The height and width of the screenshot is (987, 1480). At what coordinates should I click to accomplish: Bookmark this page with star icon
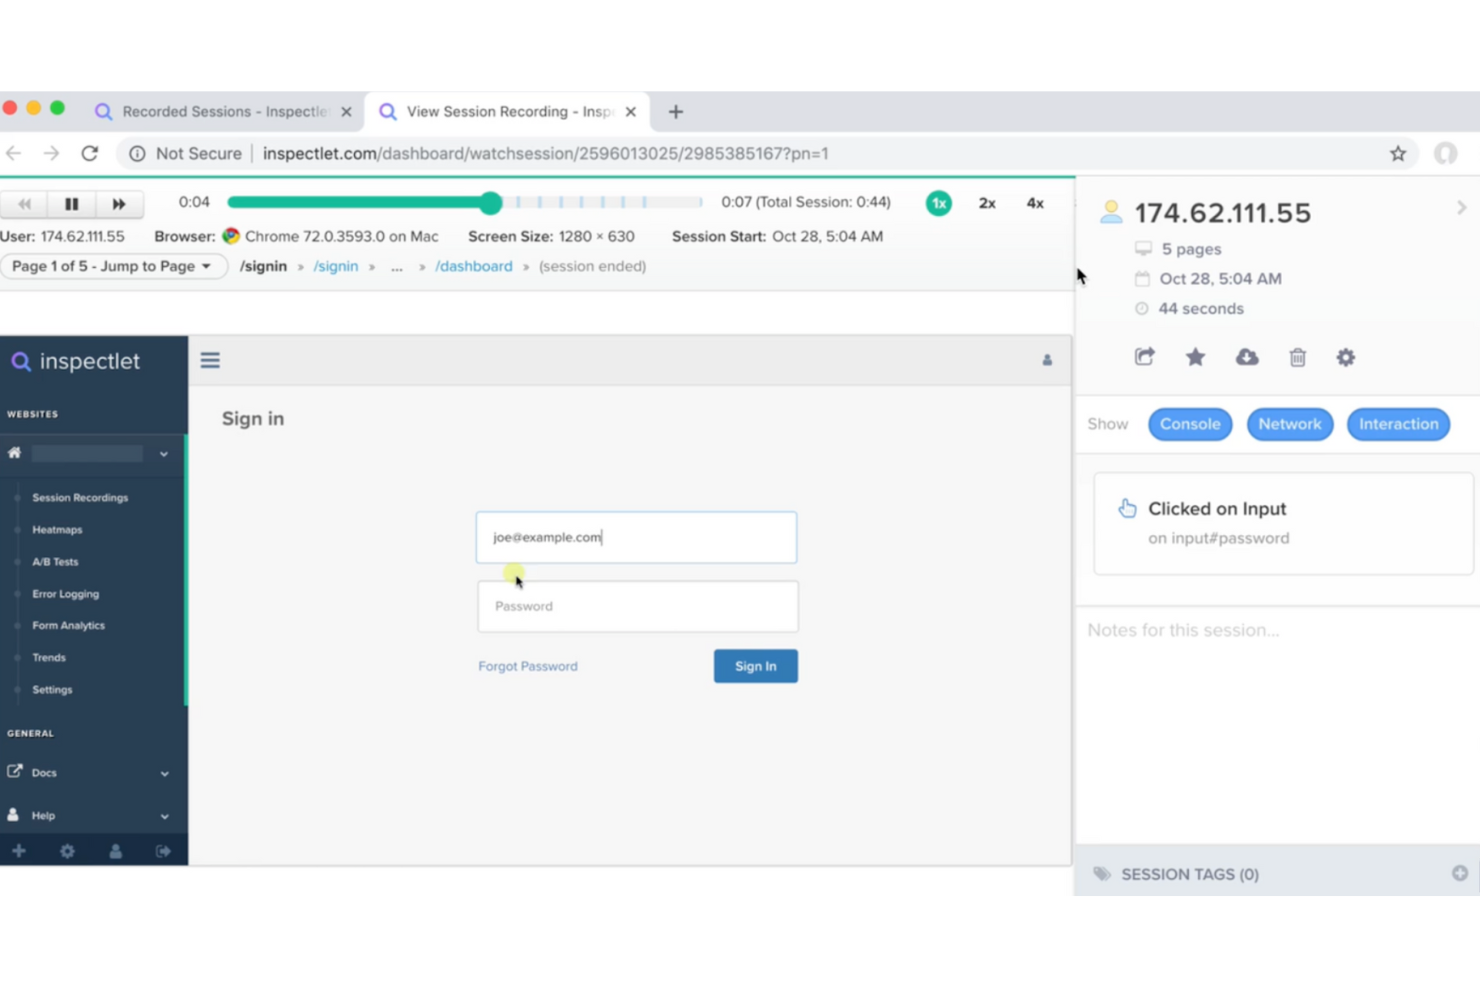click(1398, 153)
